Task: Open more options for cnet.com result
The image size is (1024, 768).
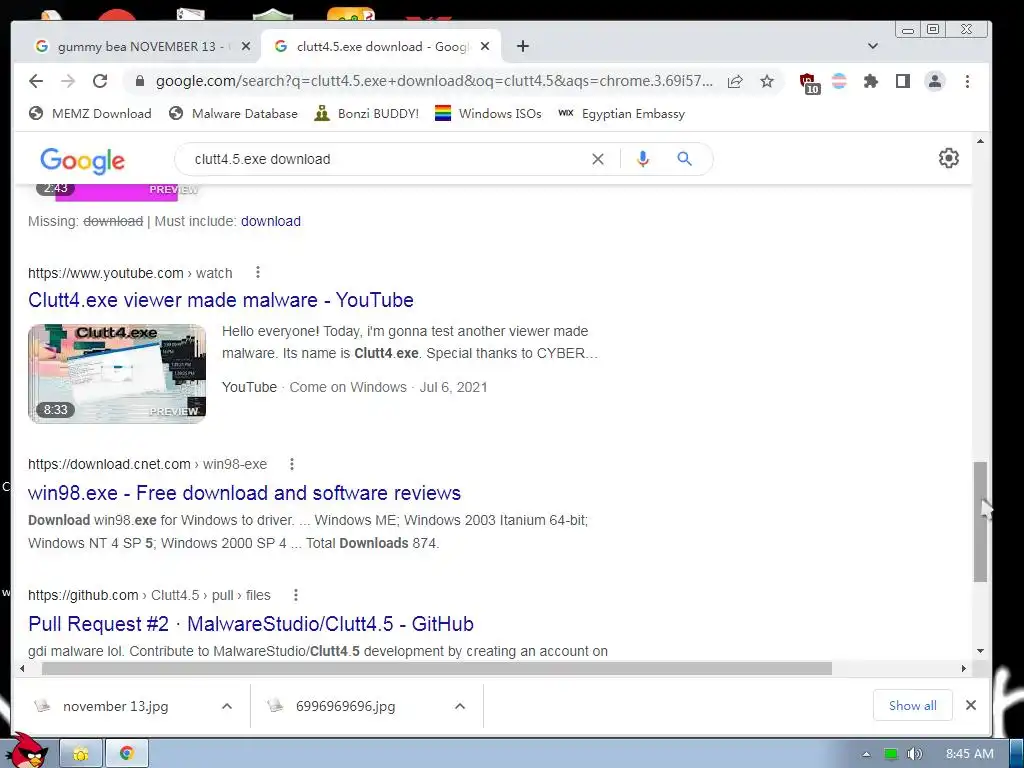Action: point(292,464)
